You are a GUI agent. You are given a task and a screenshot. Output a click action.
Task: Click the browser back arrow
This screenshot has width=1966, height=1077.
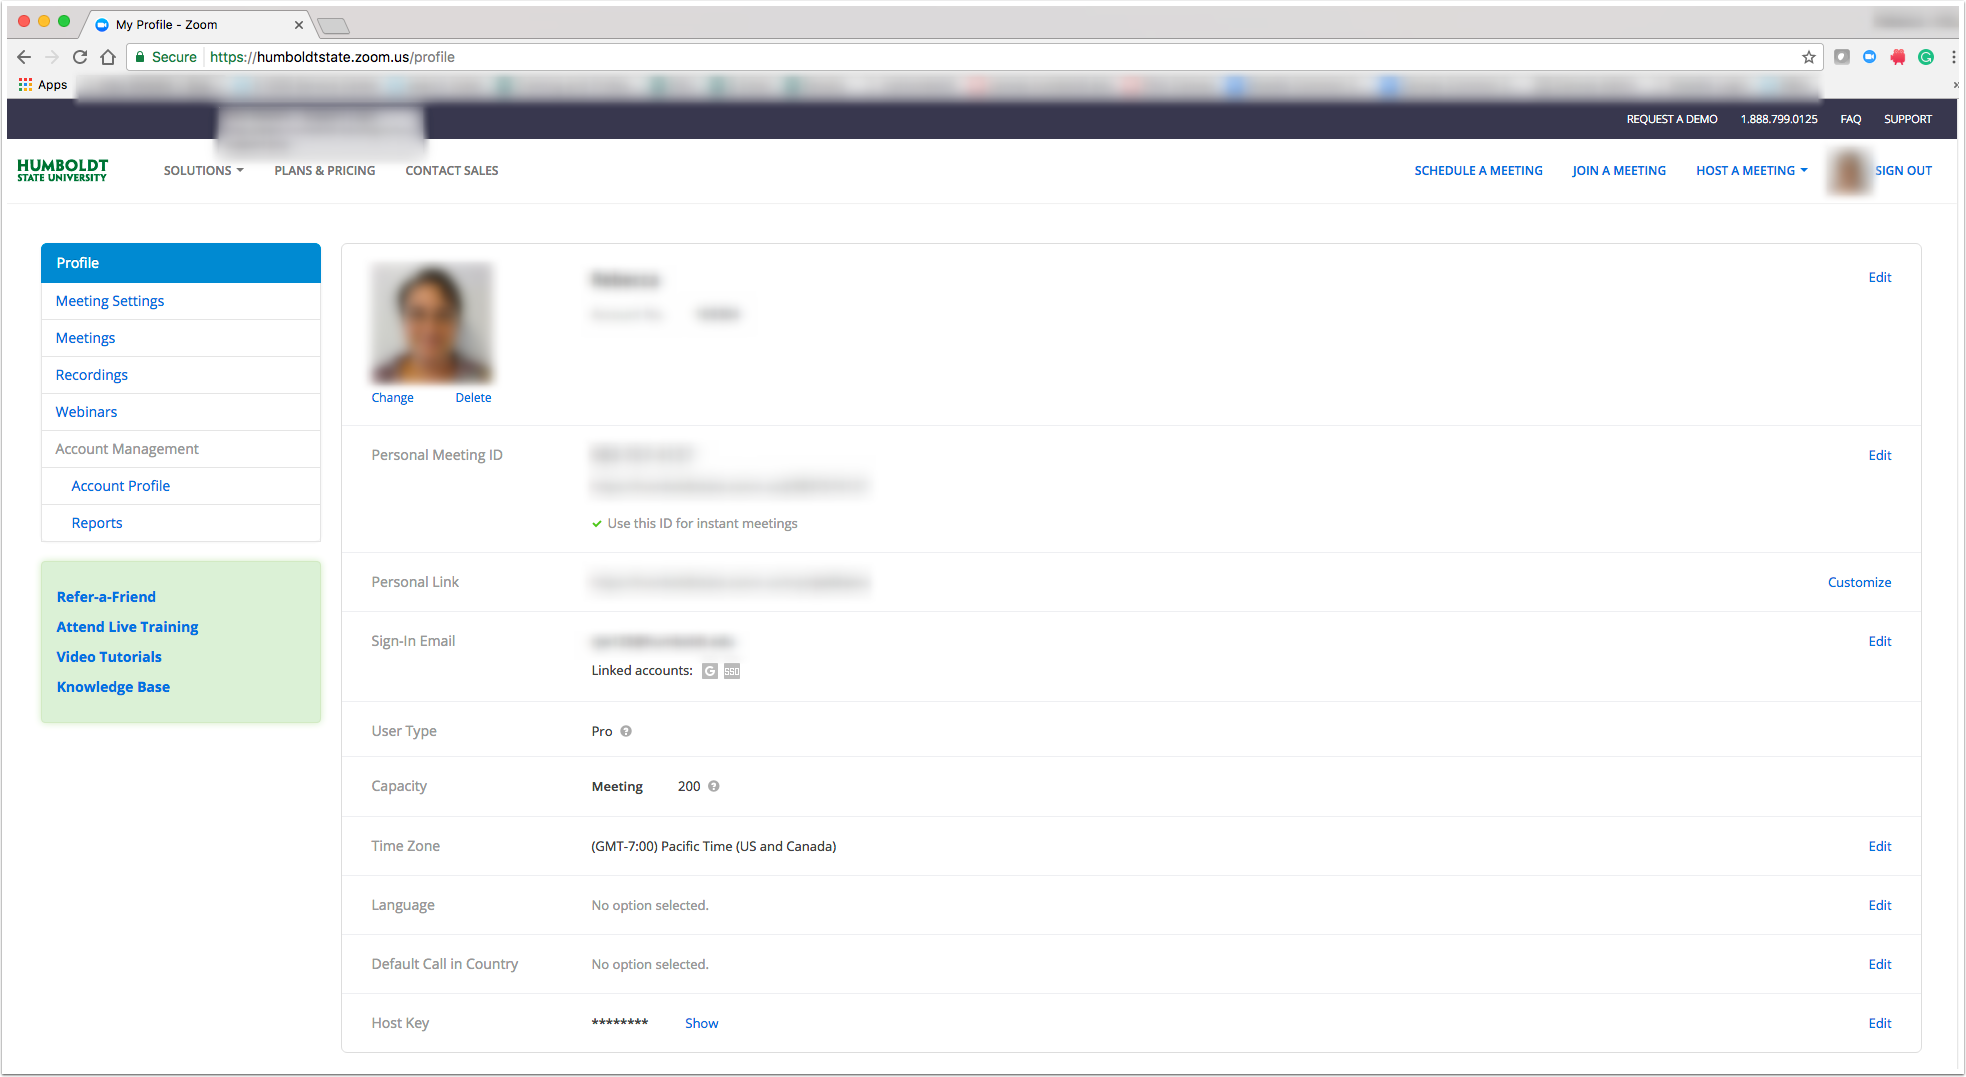24,57
